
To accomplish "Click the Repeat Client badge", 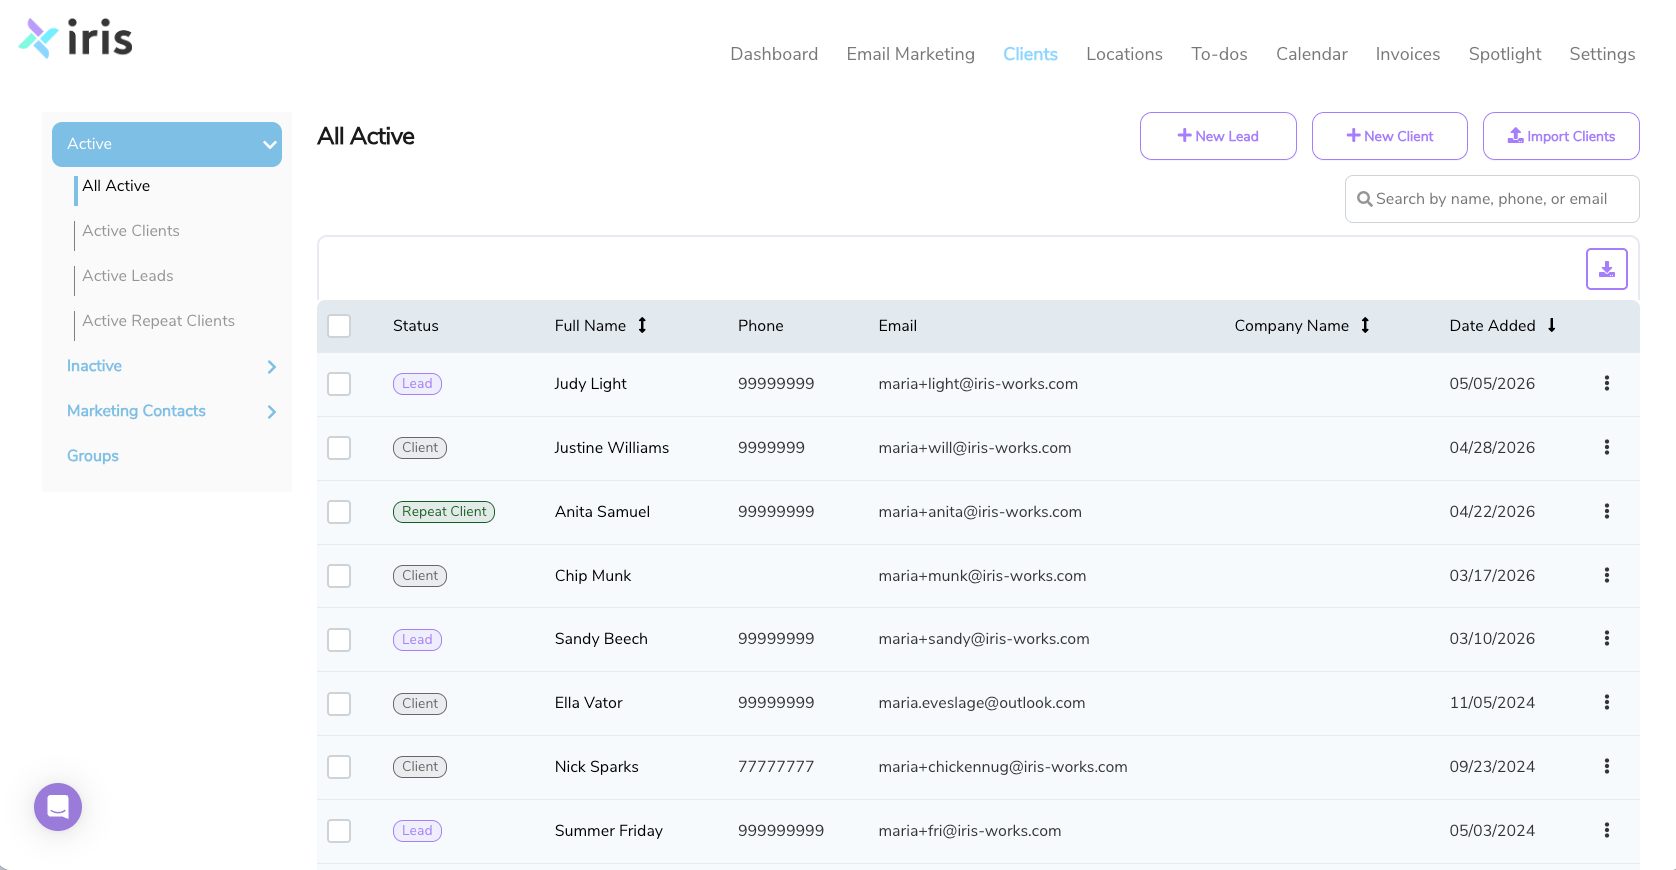I will click(444, 512).
